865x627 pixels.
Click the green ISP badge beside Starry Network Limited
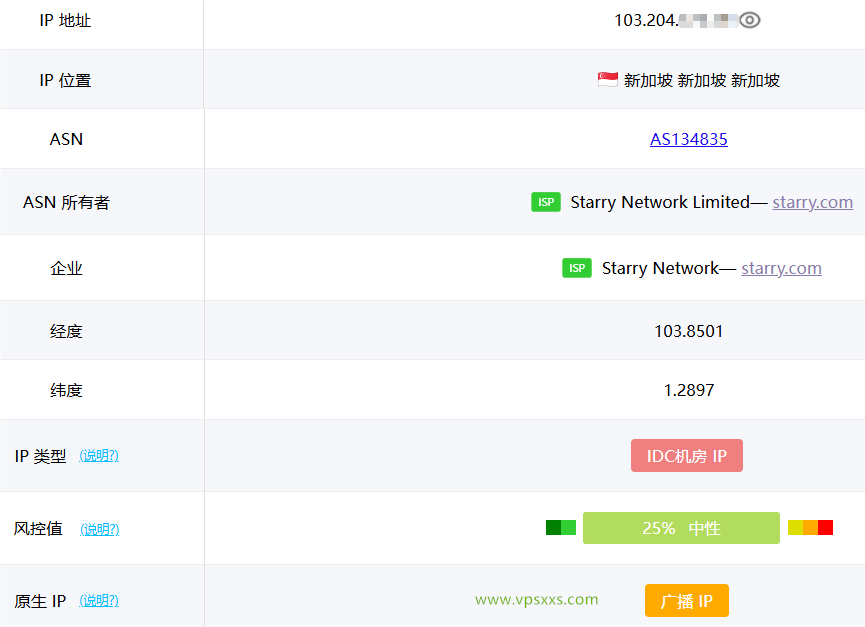(546, 201)
